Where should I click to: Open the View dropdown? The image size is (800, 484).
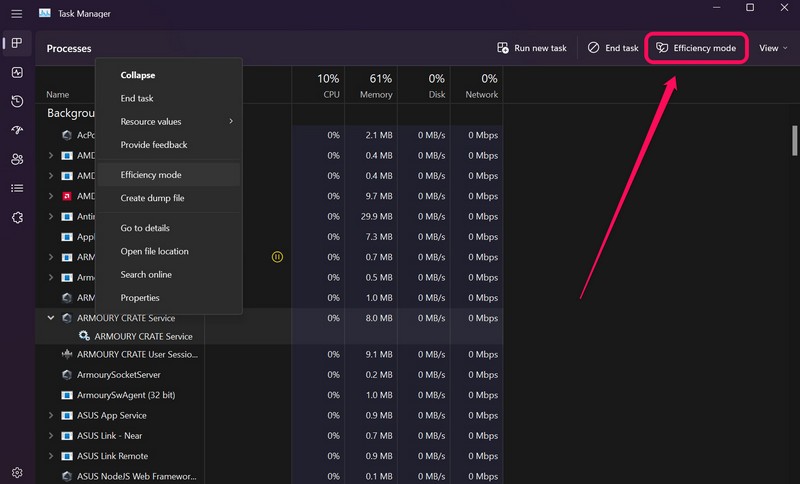(772, 48)
